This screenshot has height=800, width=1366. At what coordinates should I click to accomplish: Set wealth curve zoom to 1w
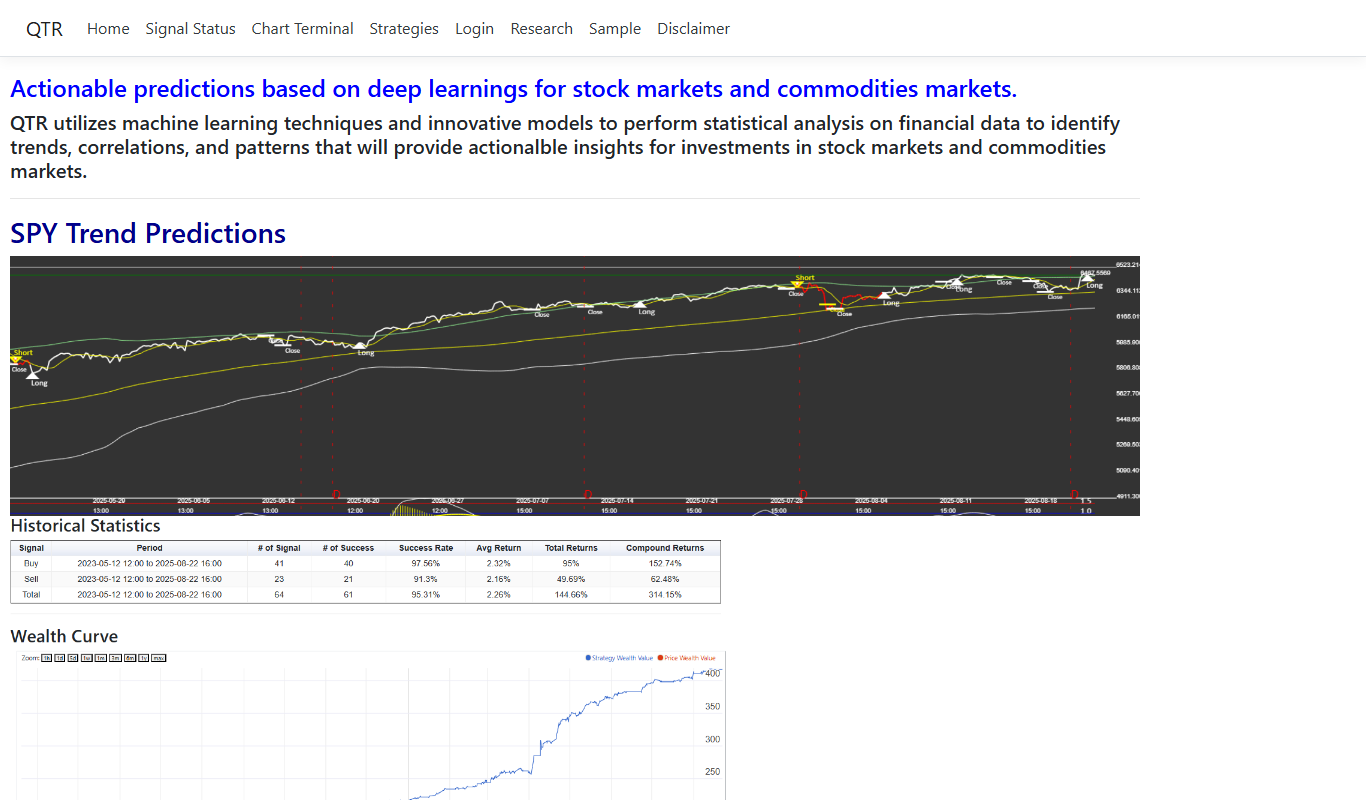(87, 658)
